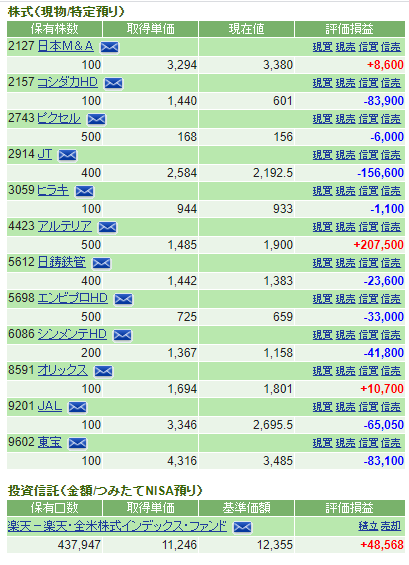
Task: Click the 積立 link for the fund
Action: [368, 526]
